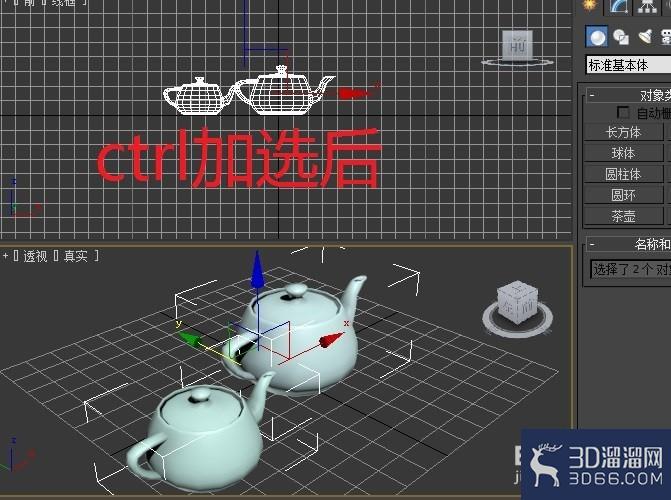This screenshot has height=500, width=671.
Task: Grab the green Y-axis gizmo arrow
Action: tap(189, 338)
